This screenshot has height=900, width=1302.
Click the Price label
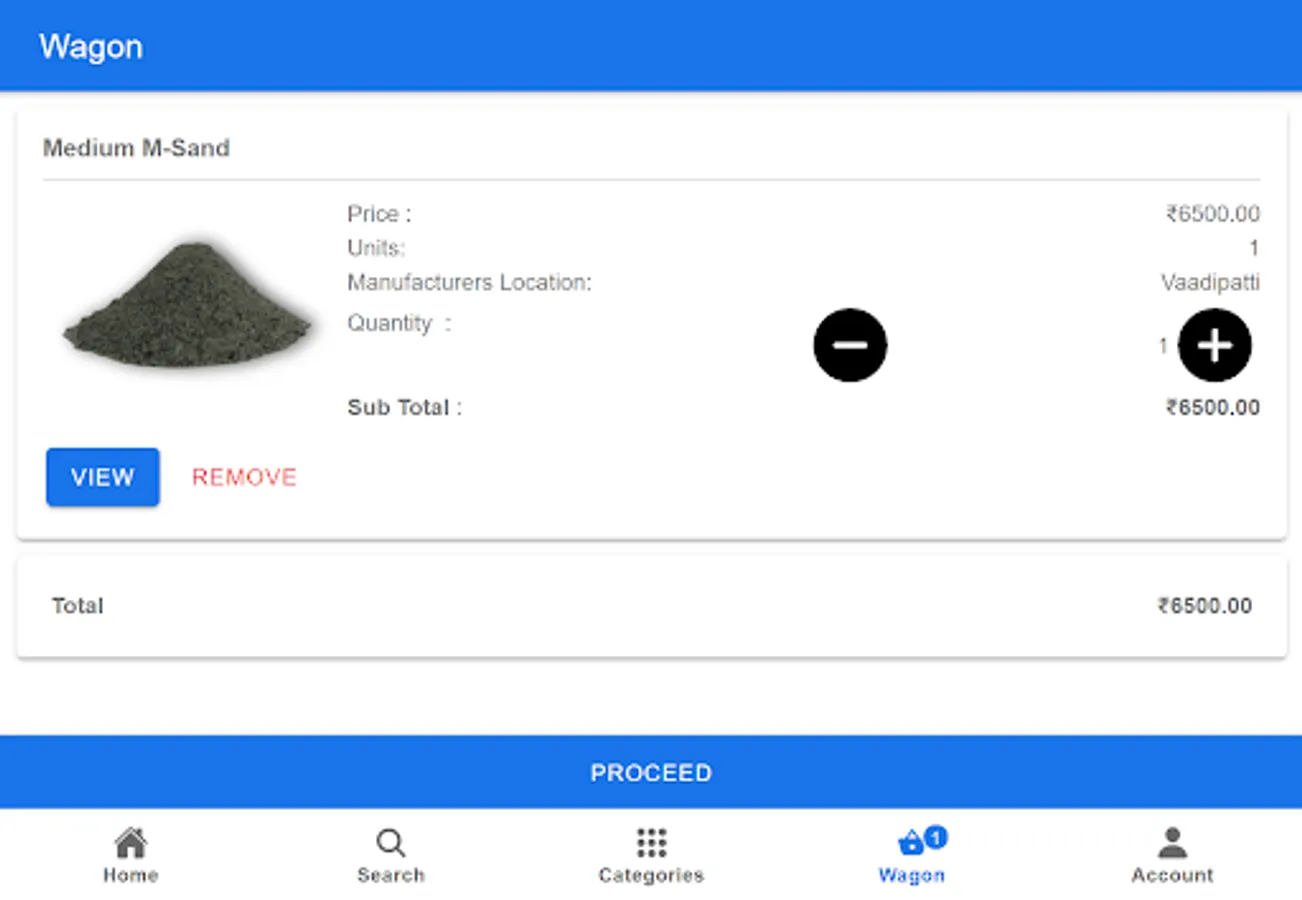pyautogui.click(x=380, y=213)
